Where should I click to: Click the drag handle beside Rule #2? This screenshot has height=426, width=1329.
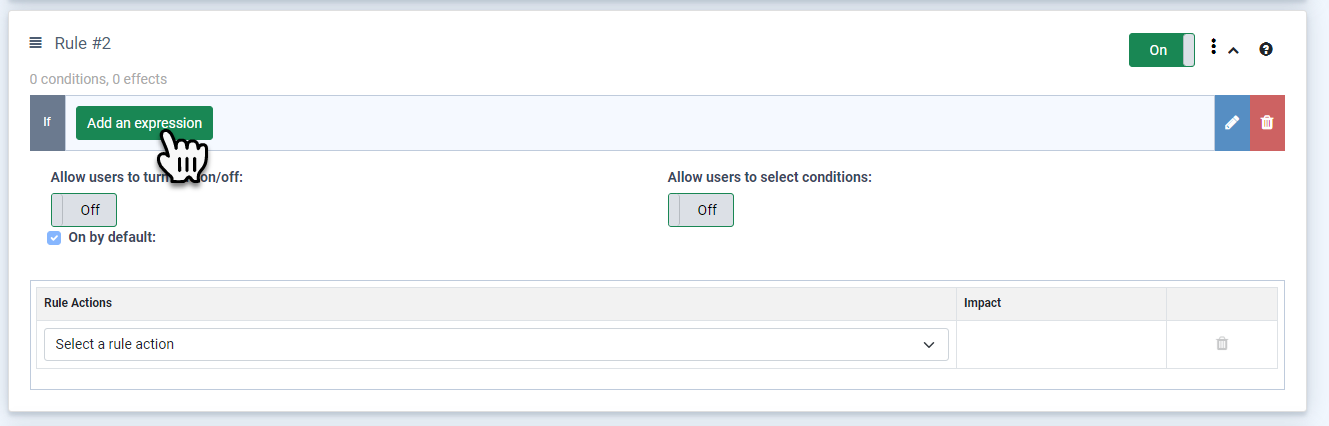click(x=36, y=43)
